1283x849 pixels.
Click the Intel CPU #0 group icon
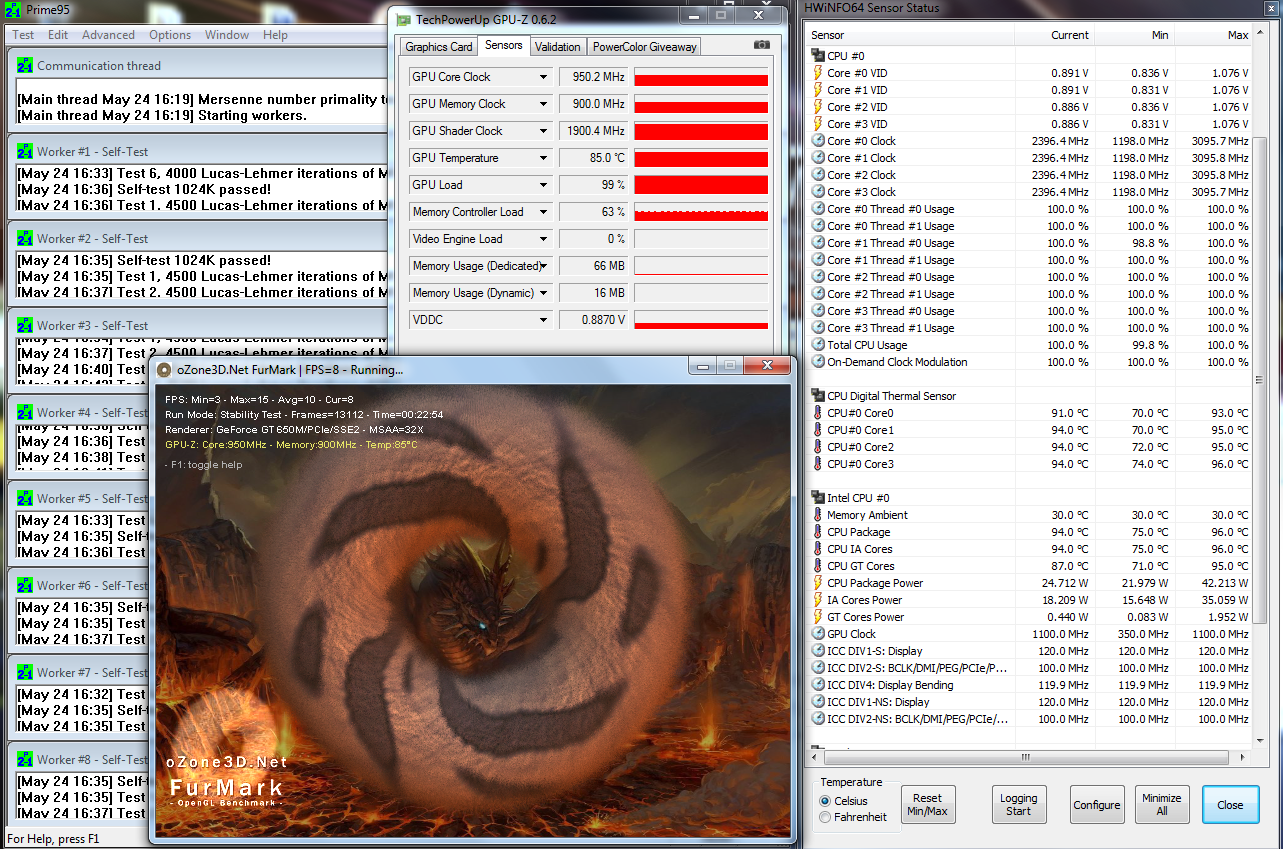818,498
